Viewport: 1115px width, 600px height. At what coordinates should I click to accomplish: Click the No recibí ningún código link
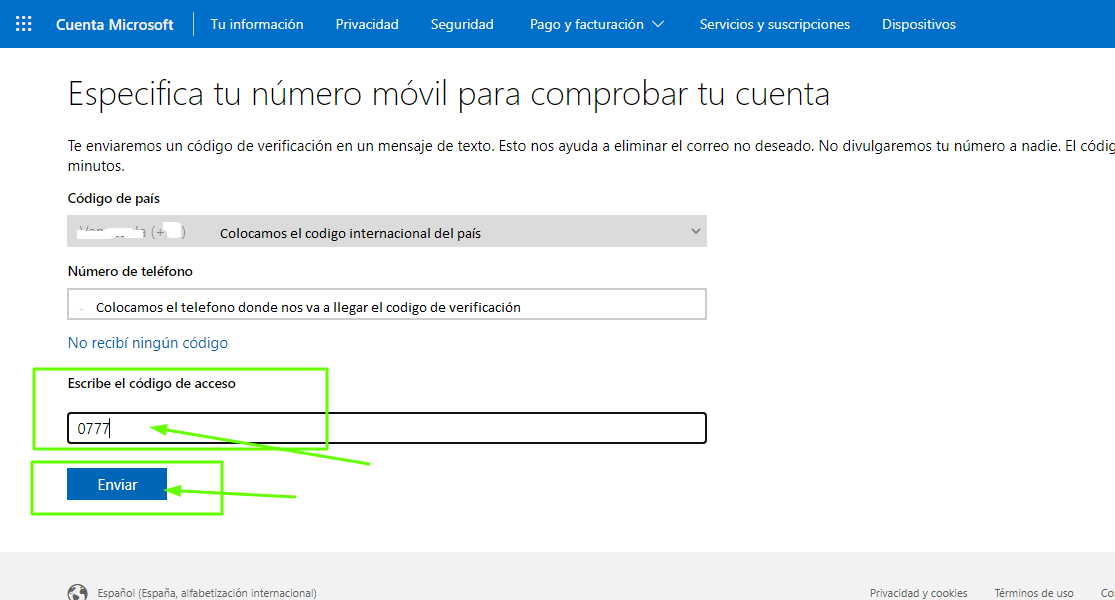pos(148,343)
